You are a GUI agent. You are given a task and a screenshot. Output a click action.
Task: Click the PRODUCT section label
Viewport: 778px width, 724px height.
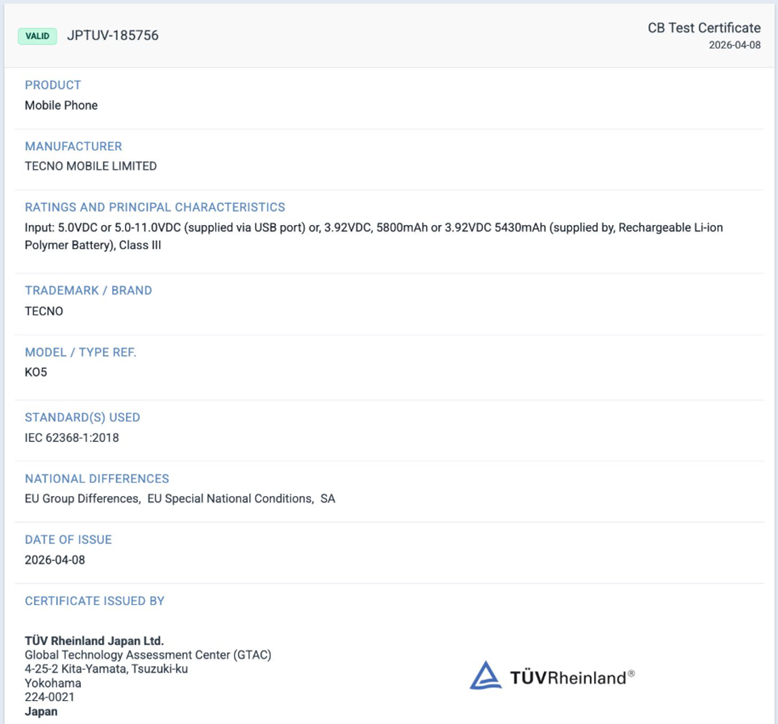tap(53, 85)
